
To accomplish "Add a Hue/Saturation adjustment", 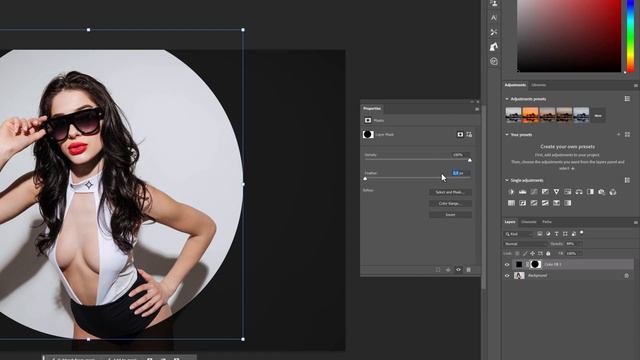I will tap(568, 192).
